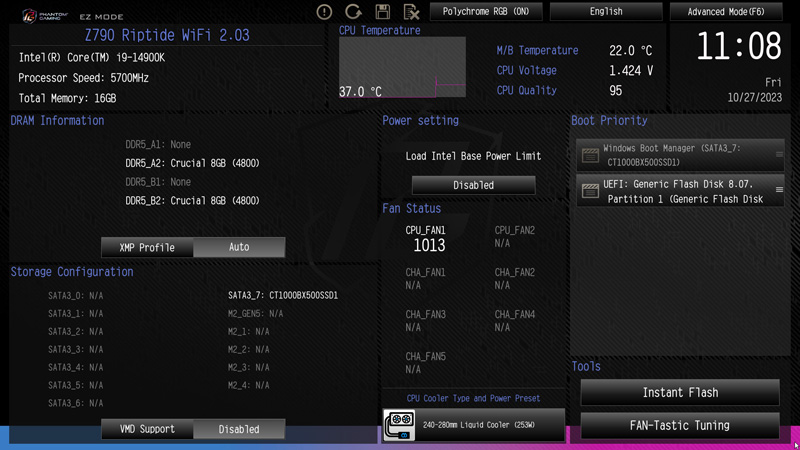Toggle Load Intel Base Power Limit Disabled

coord(473,185)
